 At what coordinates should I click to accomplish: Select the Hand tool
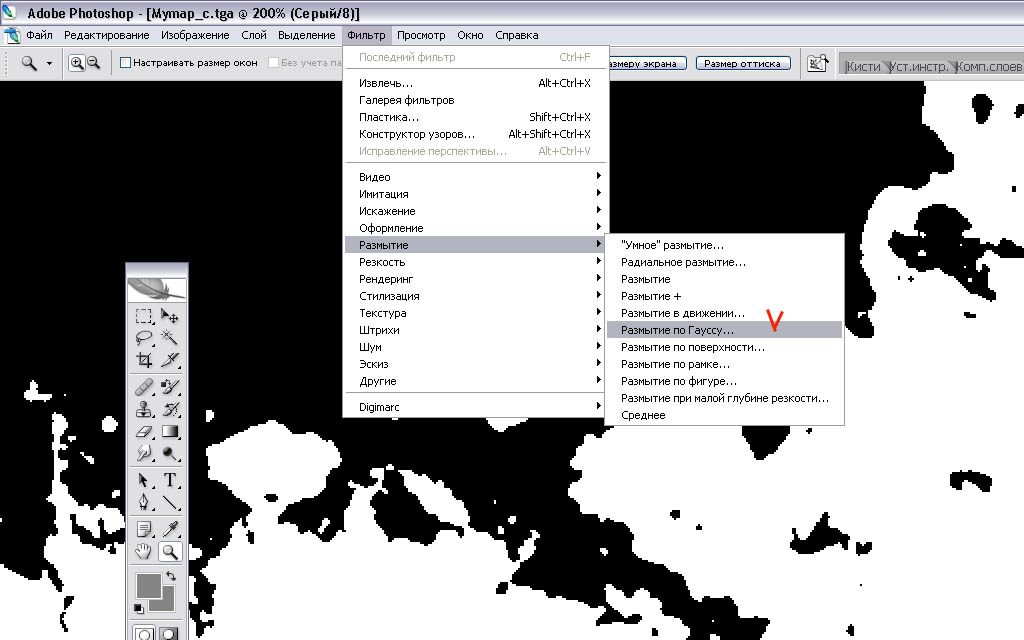pyautogui.click(x=144, y=552)
